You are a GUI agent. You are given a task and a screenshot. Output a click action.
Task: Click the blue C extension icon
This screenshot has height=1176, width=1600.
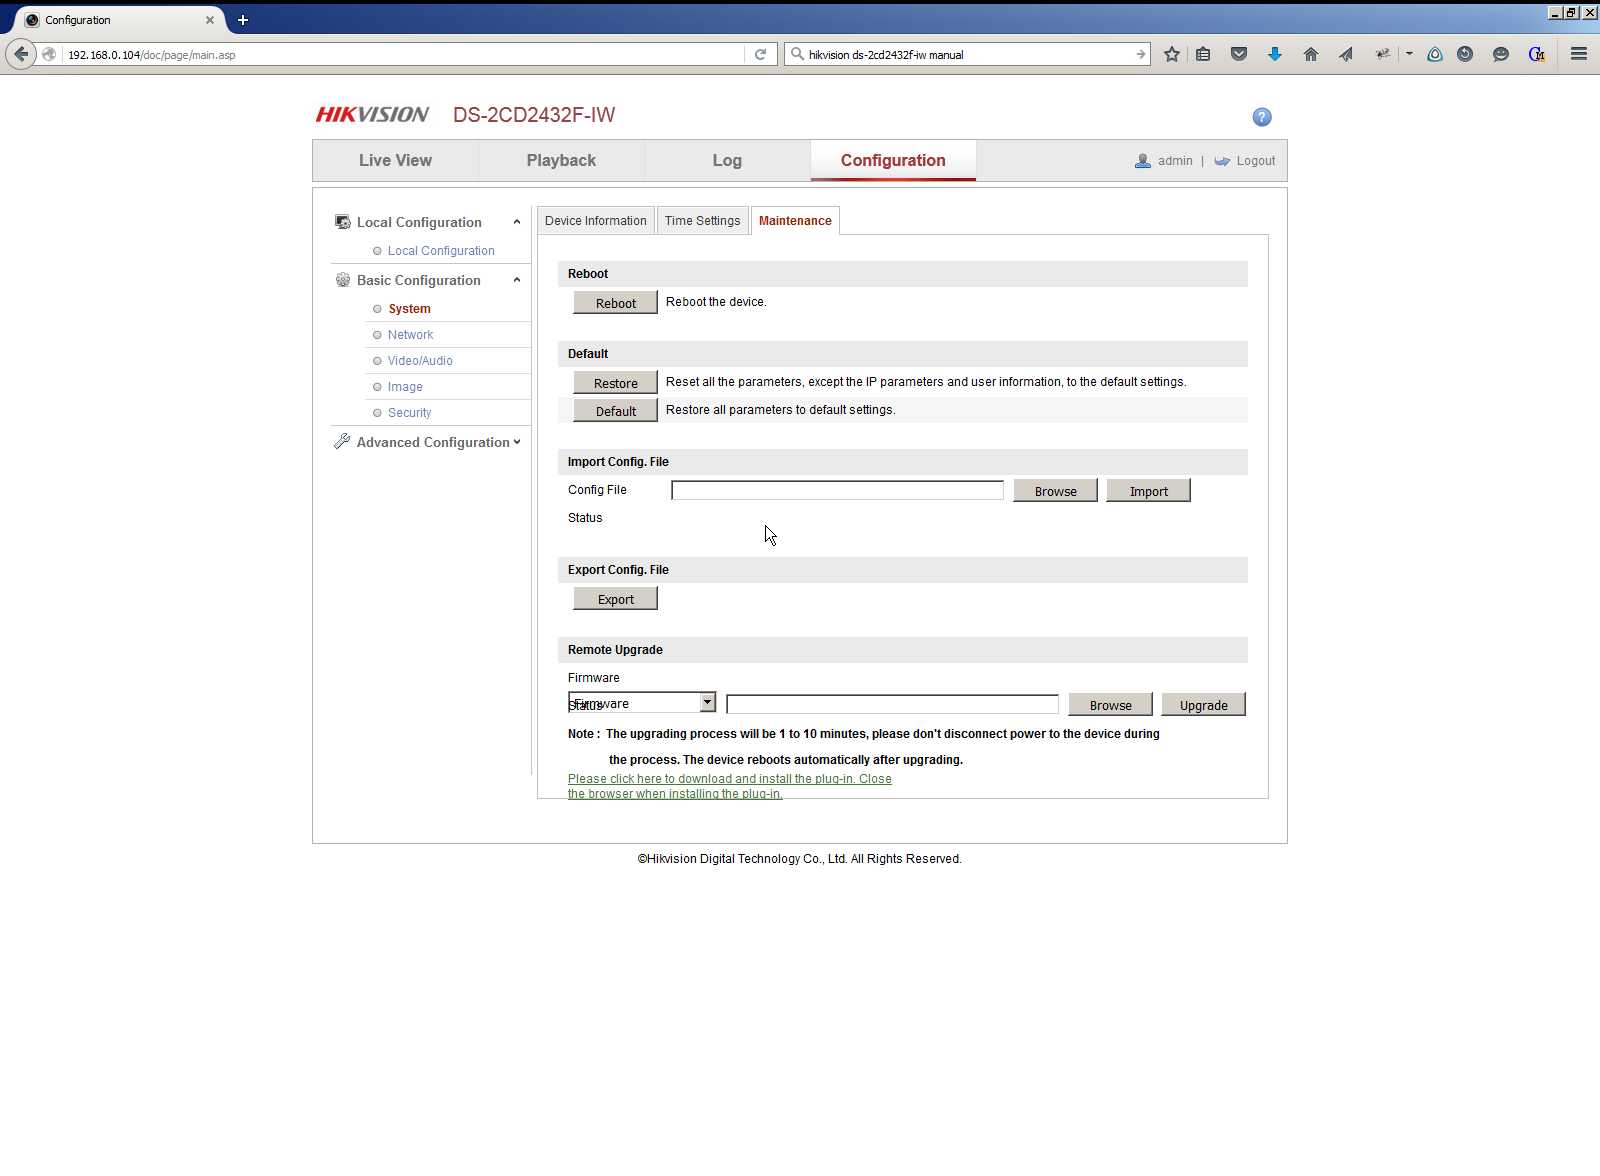pos(1537,54)
